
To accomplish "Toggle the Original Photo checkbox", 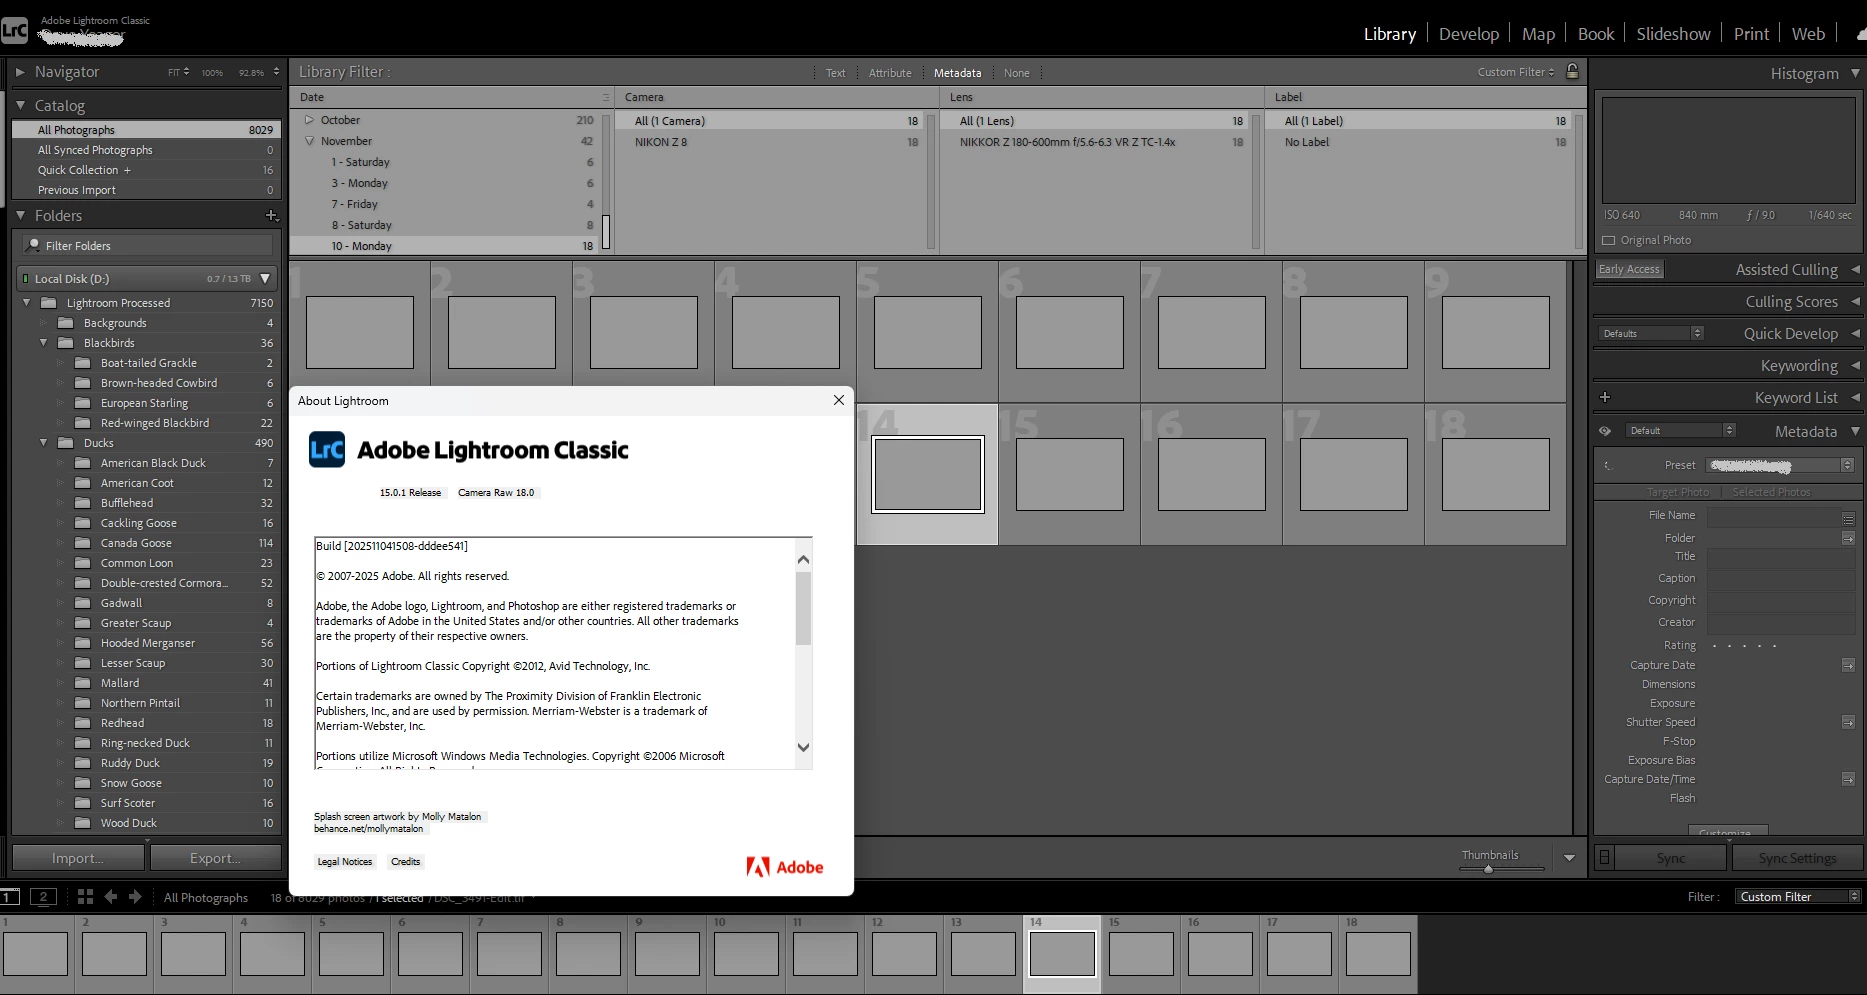I will click(x=1609, y=240).
